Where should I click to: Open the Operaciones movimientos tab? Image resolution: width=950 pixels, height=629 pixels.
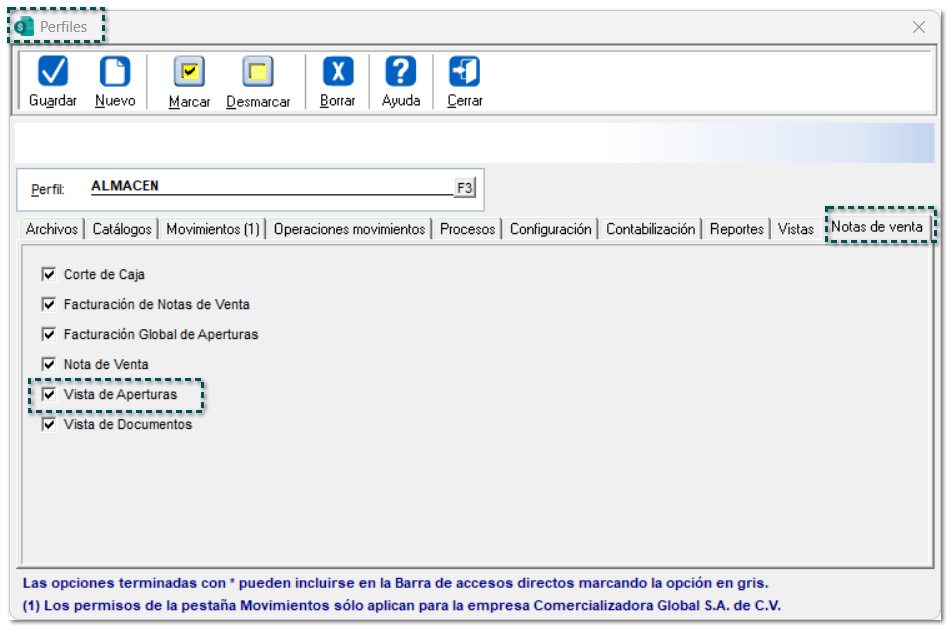[x=349, y=229]
